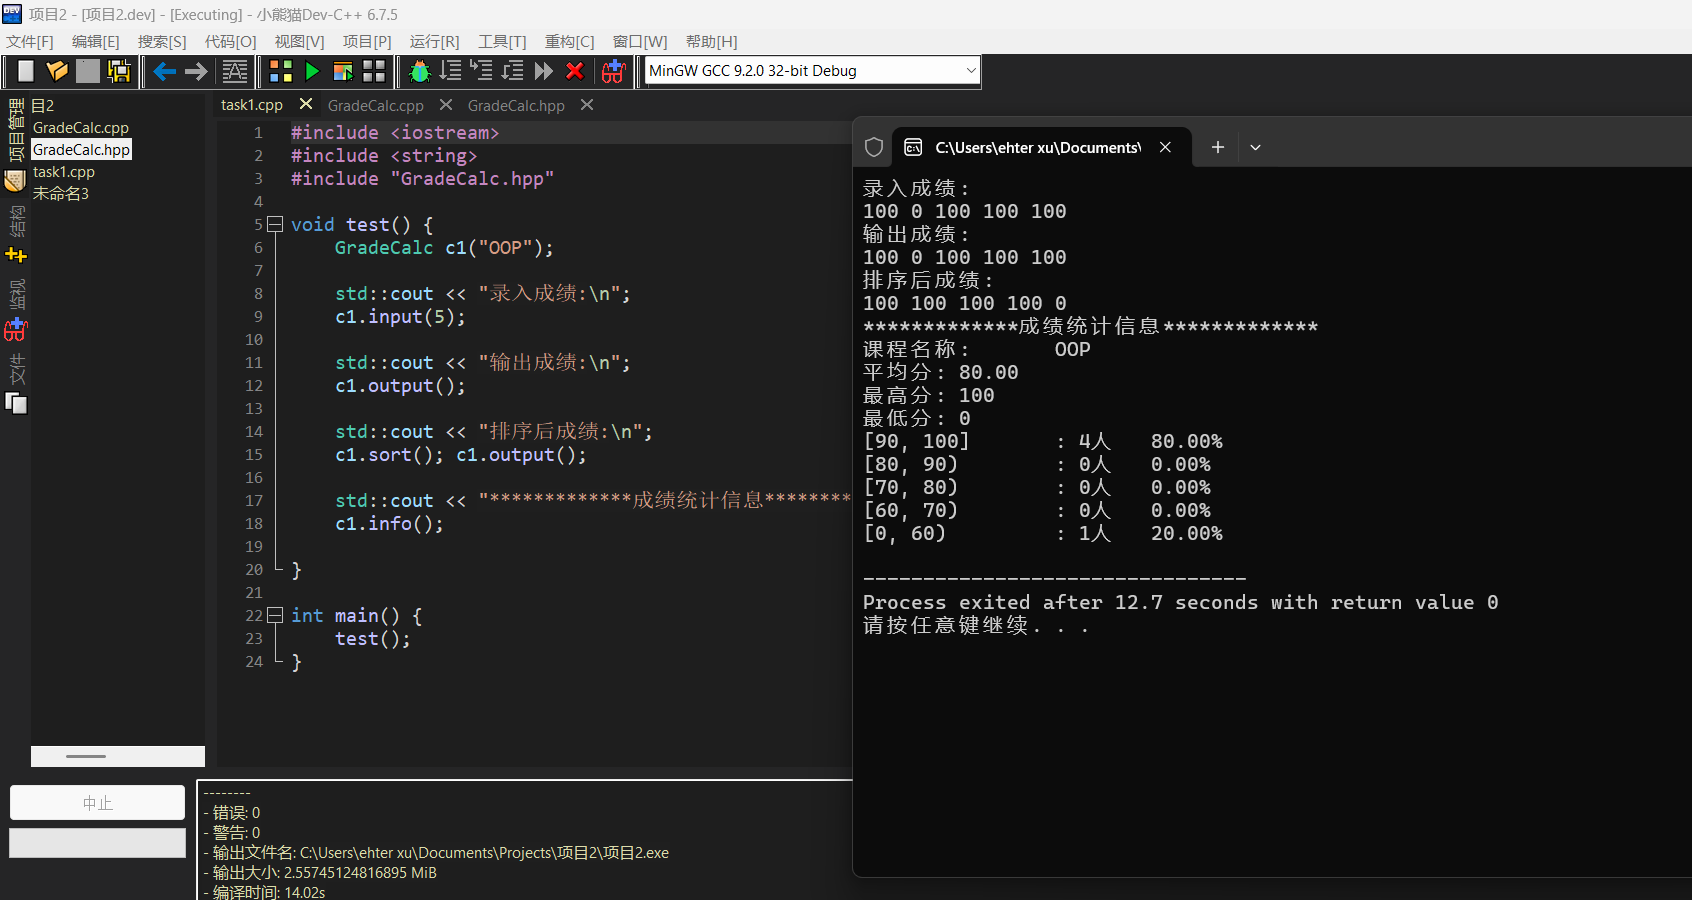This screenshot has height=900, width=1692.
Task: Open the 搜索[S] menu
Action: point(162,41)
